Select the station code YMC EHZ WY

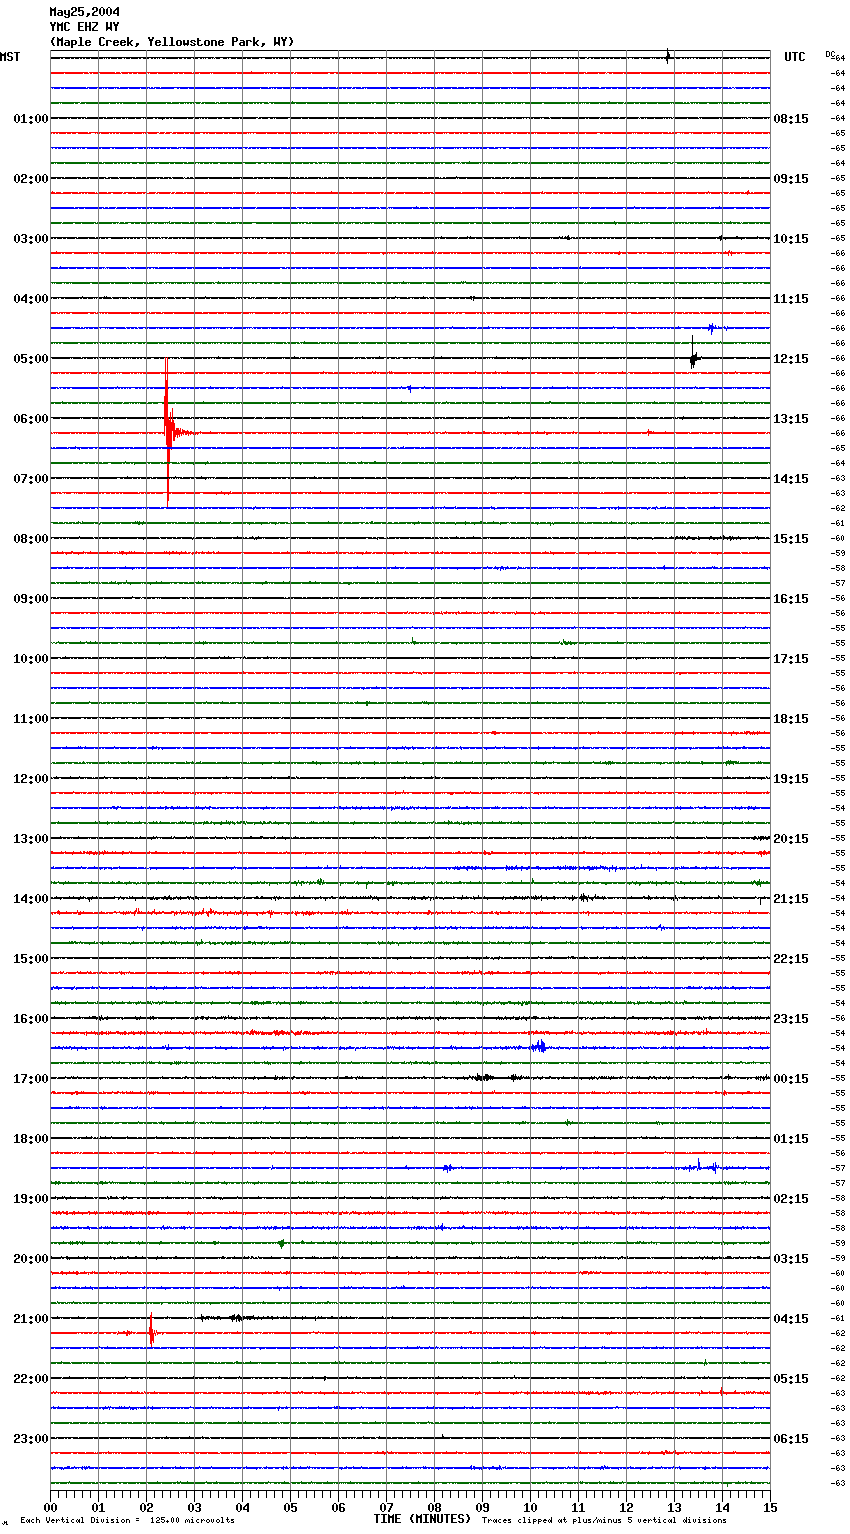85,27
